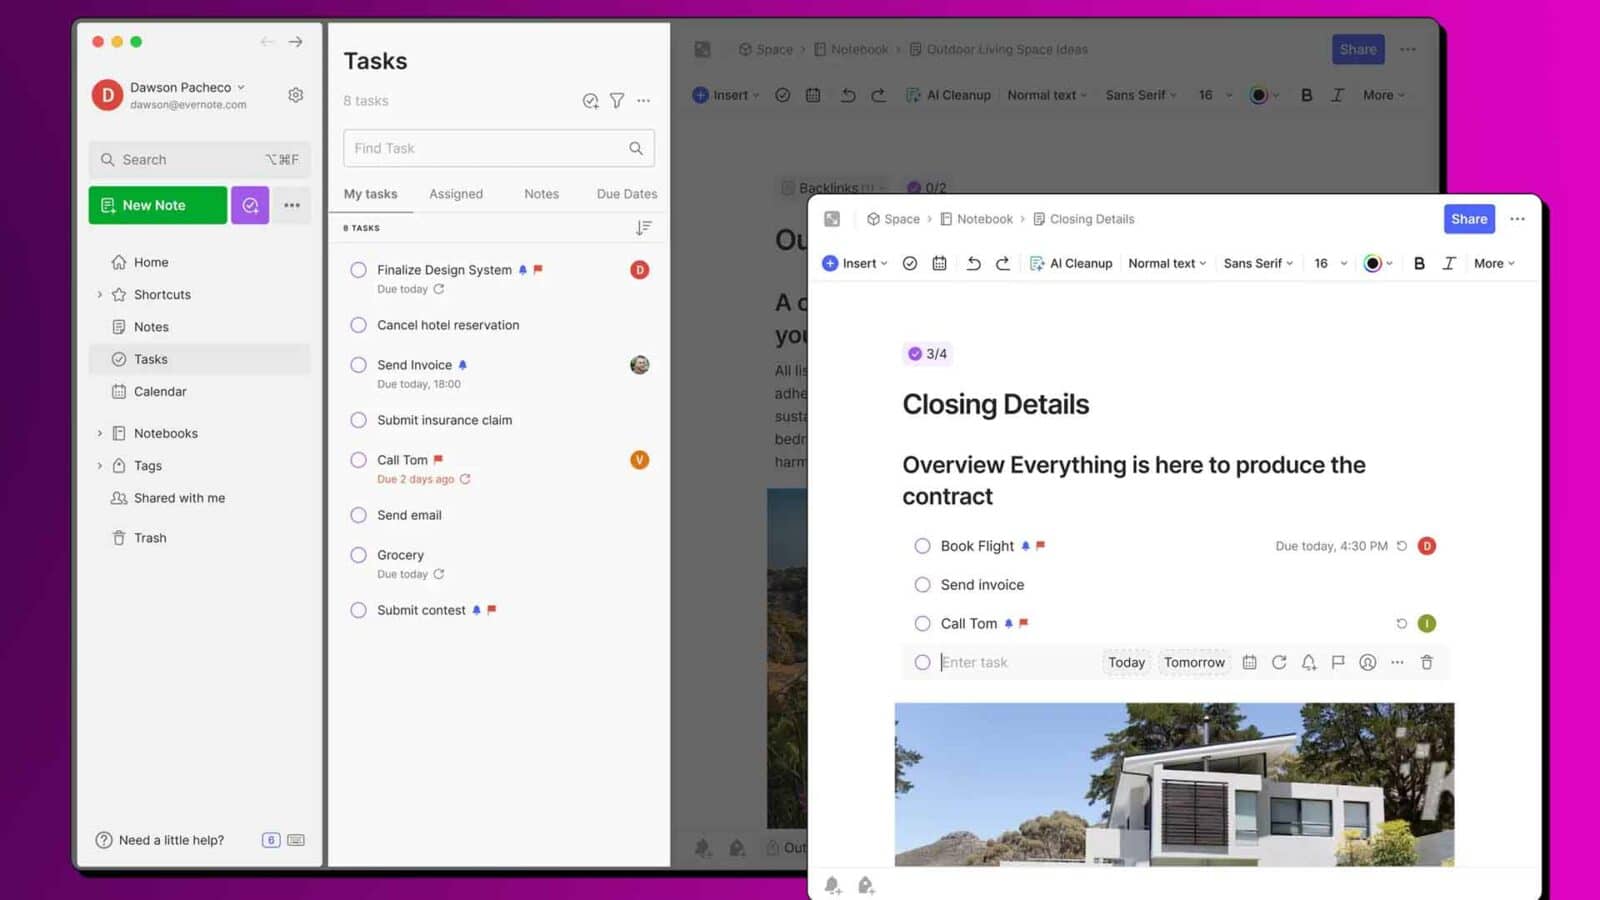This screenshot has height=900, width=1600.
Task: Switch to the Due Dates tab
Action: coord(626,194)
